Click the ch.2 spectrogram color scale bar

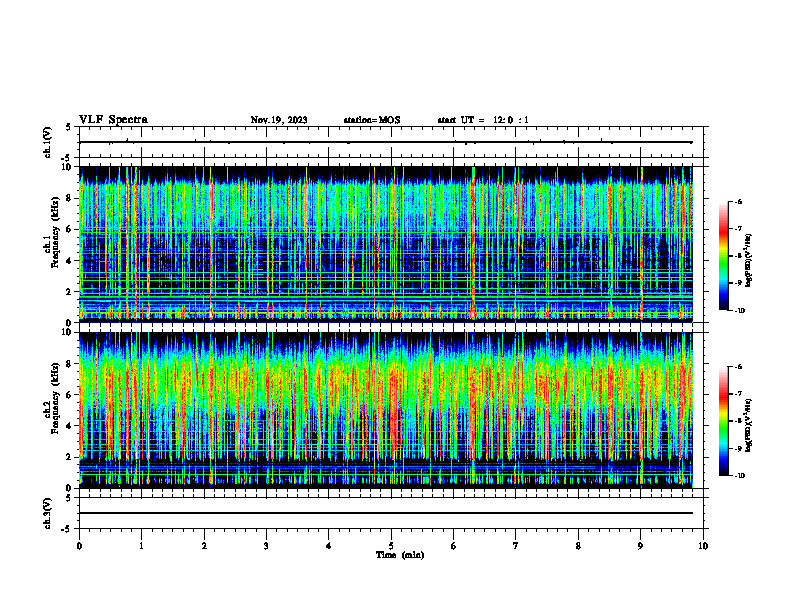(723, 421)
